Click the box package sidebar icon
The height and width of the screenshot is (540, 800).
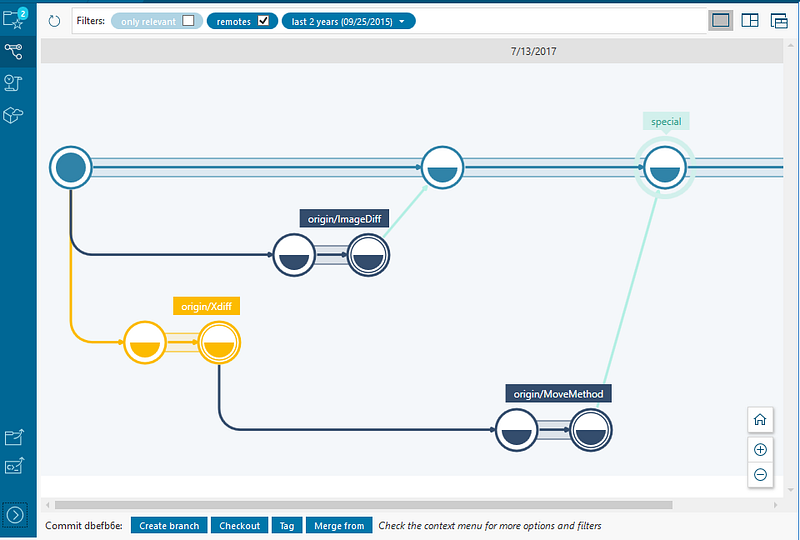click(x=15, y=116)
